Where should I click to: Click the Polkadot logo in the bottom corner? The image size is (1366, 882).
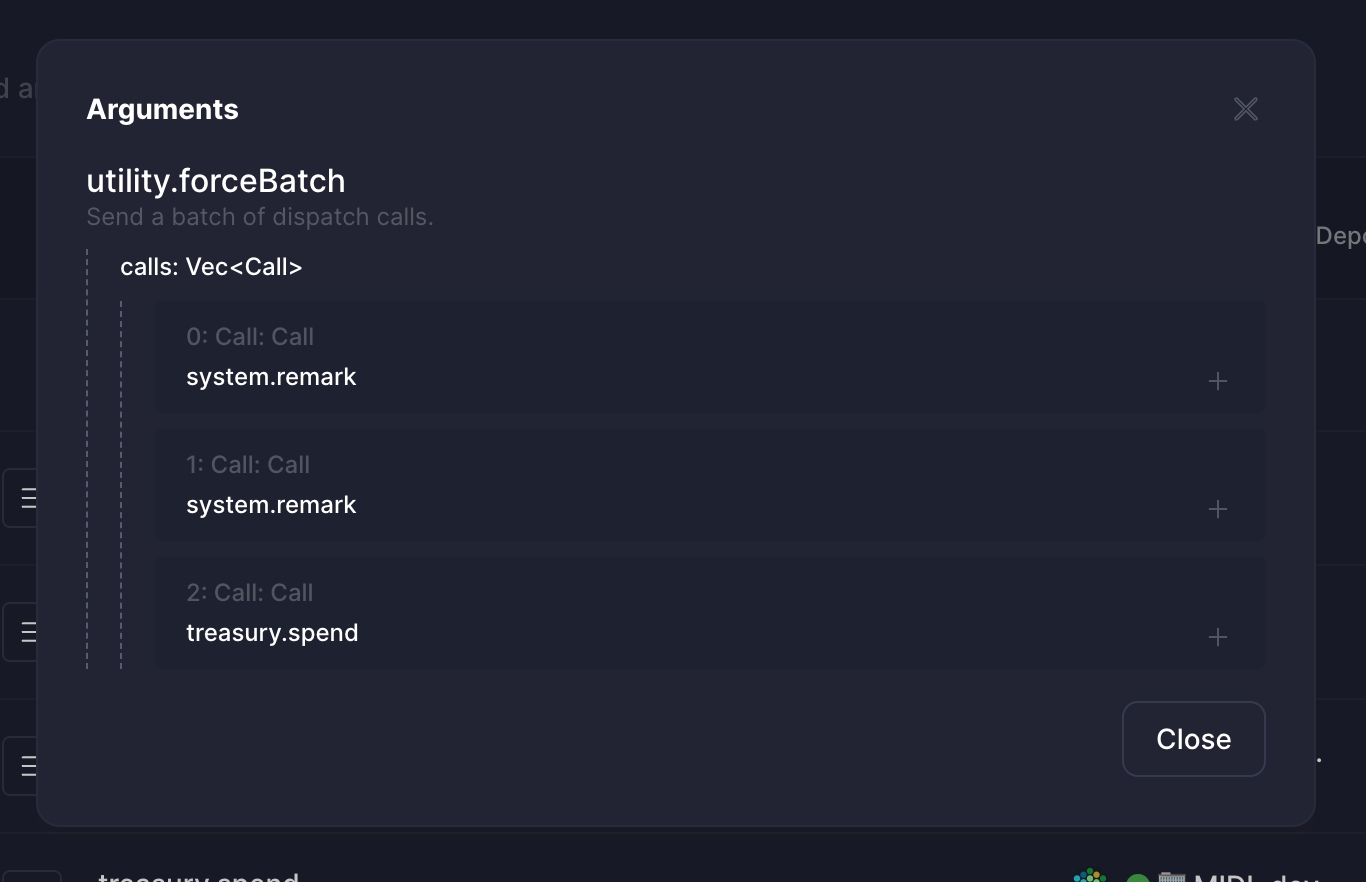pos(1090,877)
